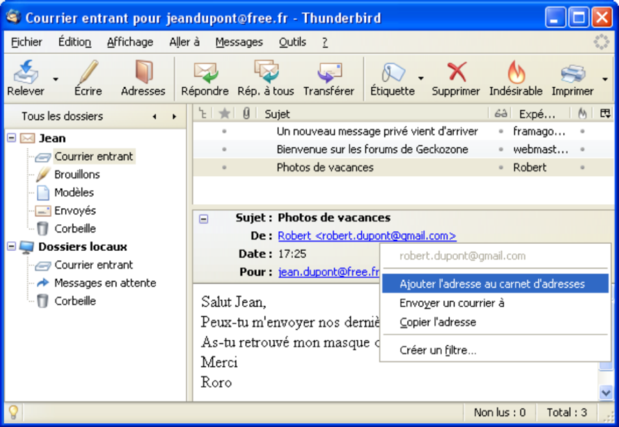This screenshot has height=427, width=619.
Task: Select Ajouter l'adresse au carnet d'adresses
Action: pyautogui.click(x=492, y=284)
